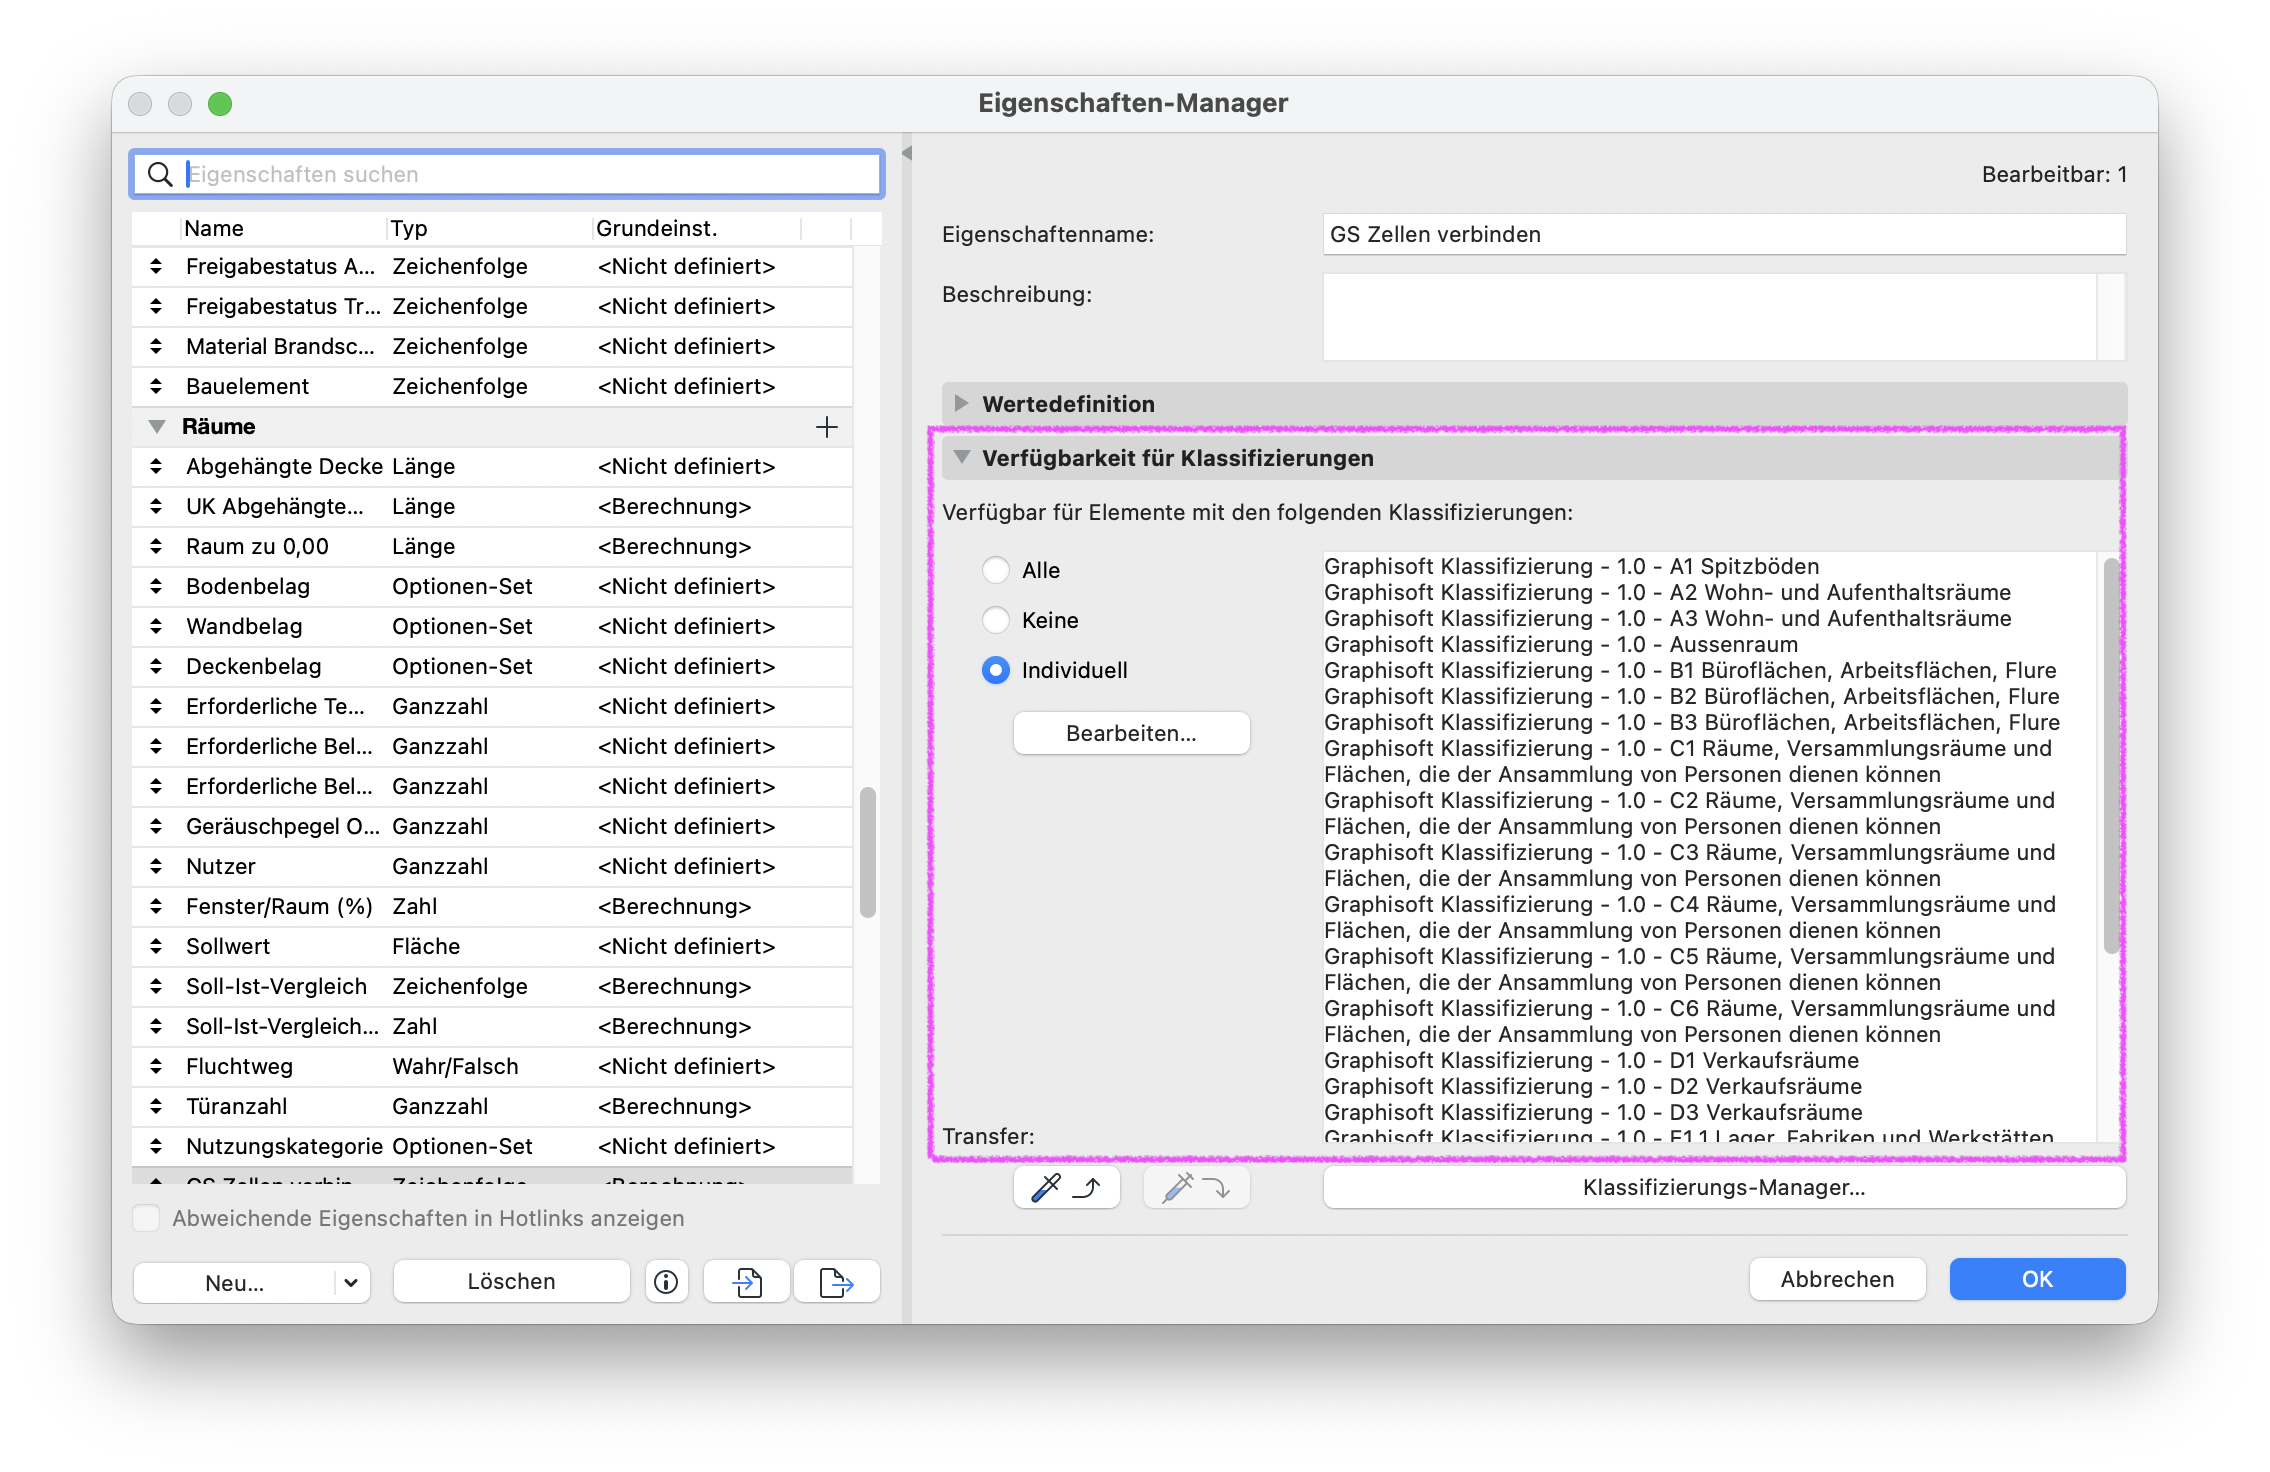Click the reorder handle of Nutzungskategorie
This screenshot has height=1472, width=2270.
pos(156,1147)
